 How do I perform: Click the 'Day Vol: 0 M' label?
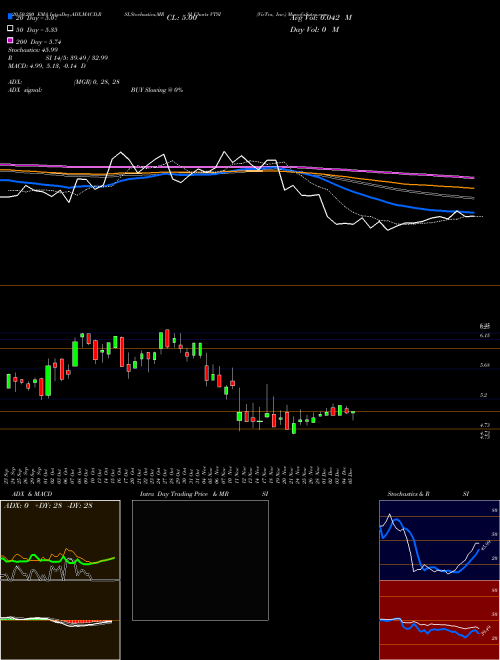click(x=314, y=29)
